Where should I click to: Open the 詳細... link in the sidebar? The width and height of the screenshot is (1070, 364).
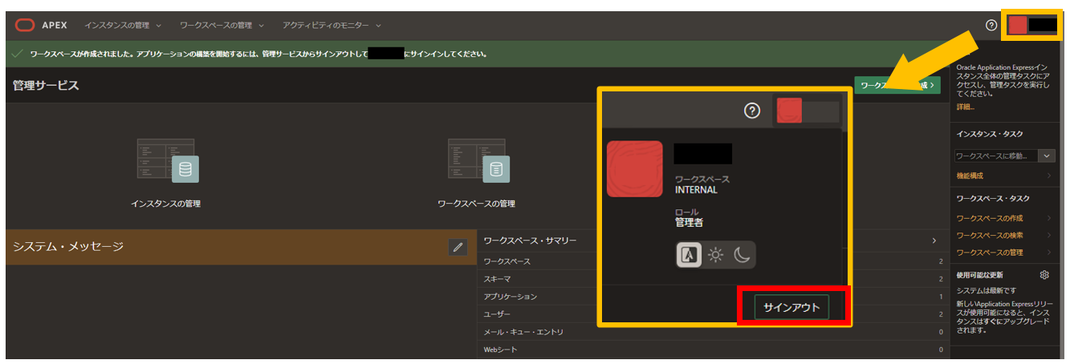965,107
